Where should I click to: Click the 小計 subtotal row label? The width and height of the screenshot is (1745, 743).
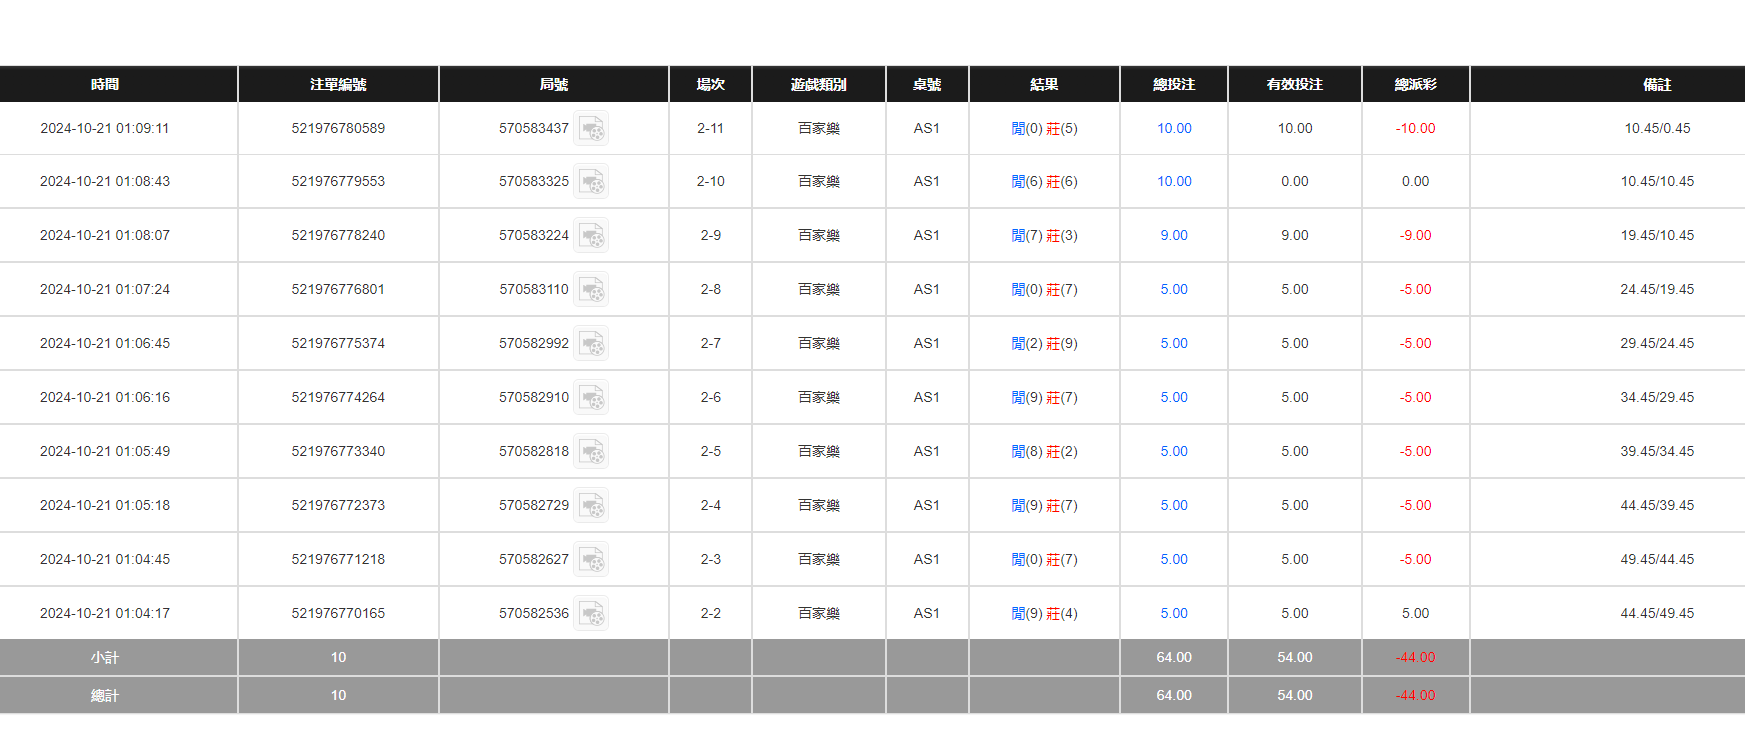pos(105,657)
